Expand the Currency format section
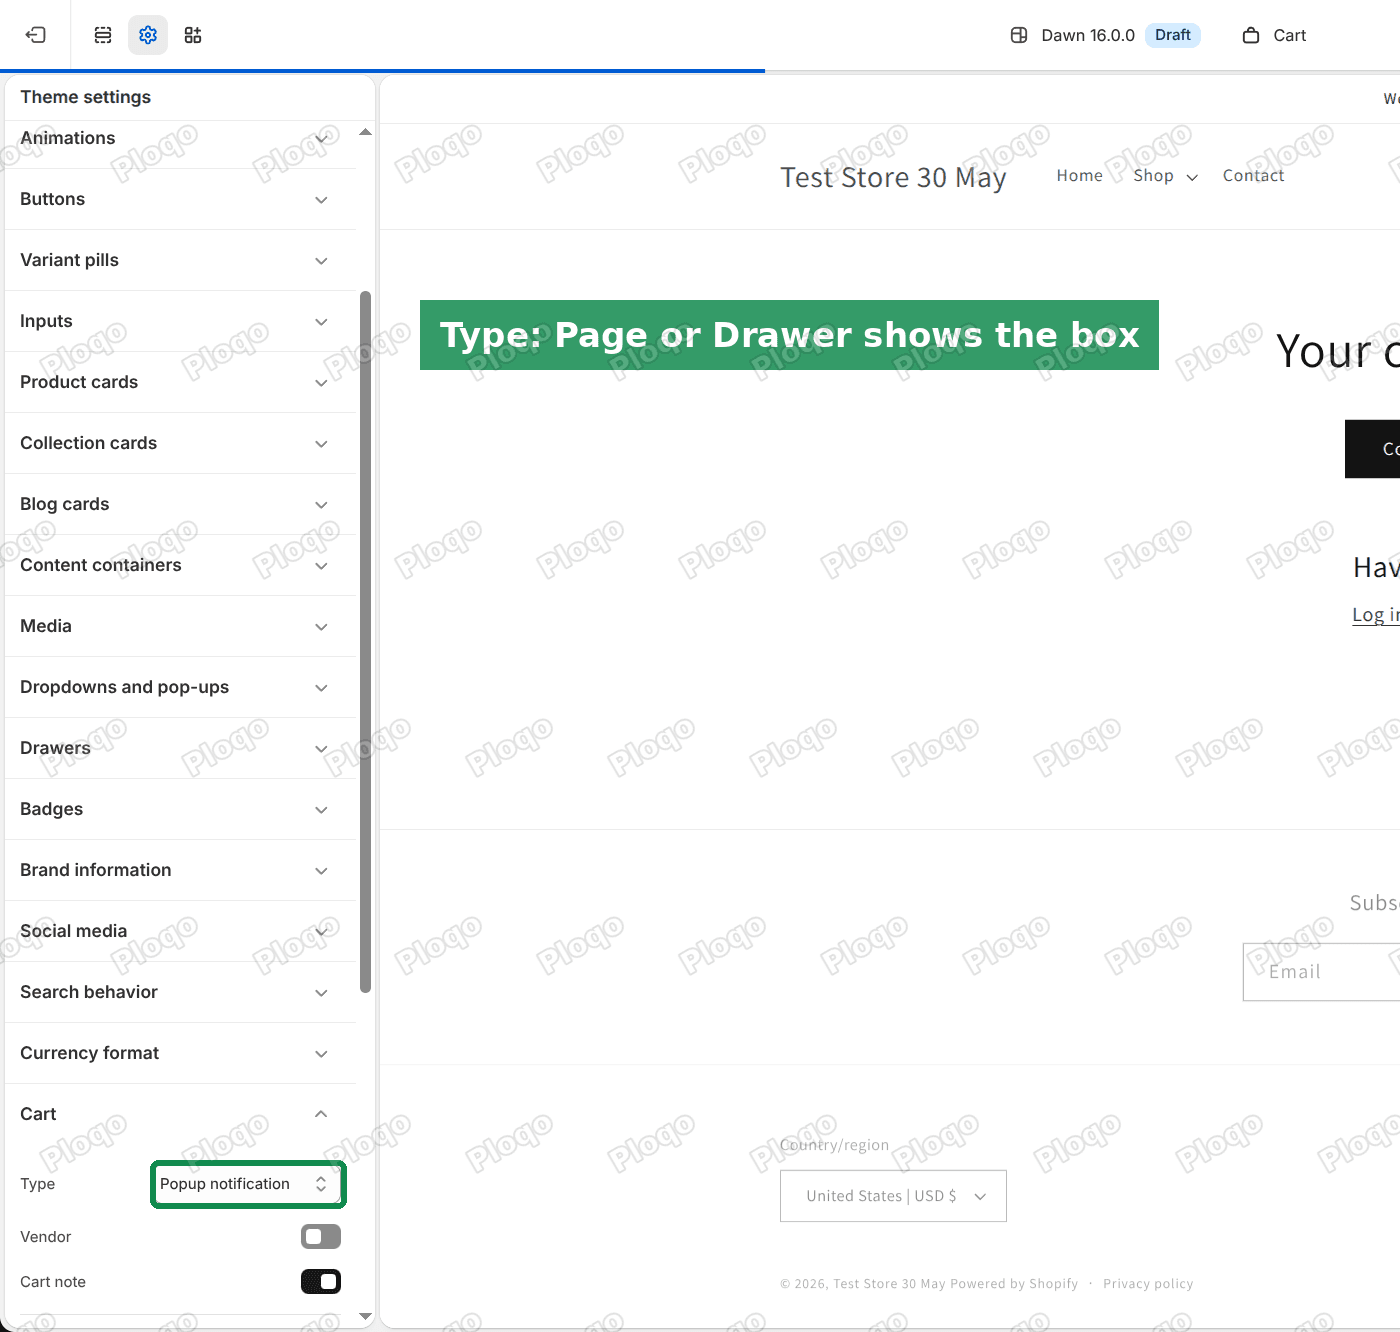Viewport: 1400px width, 1332px height. pos(180,1053)
